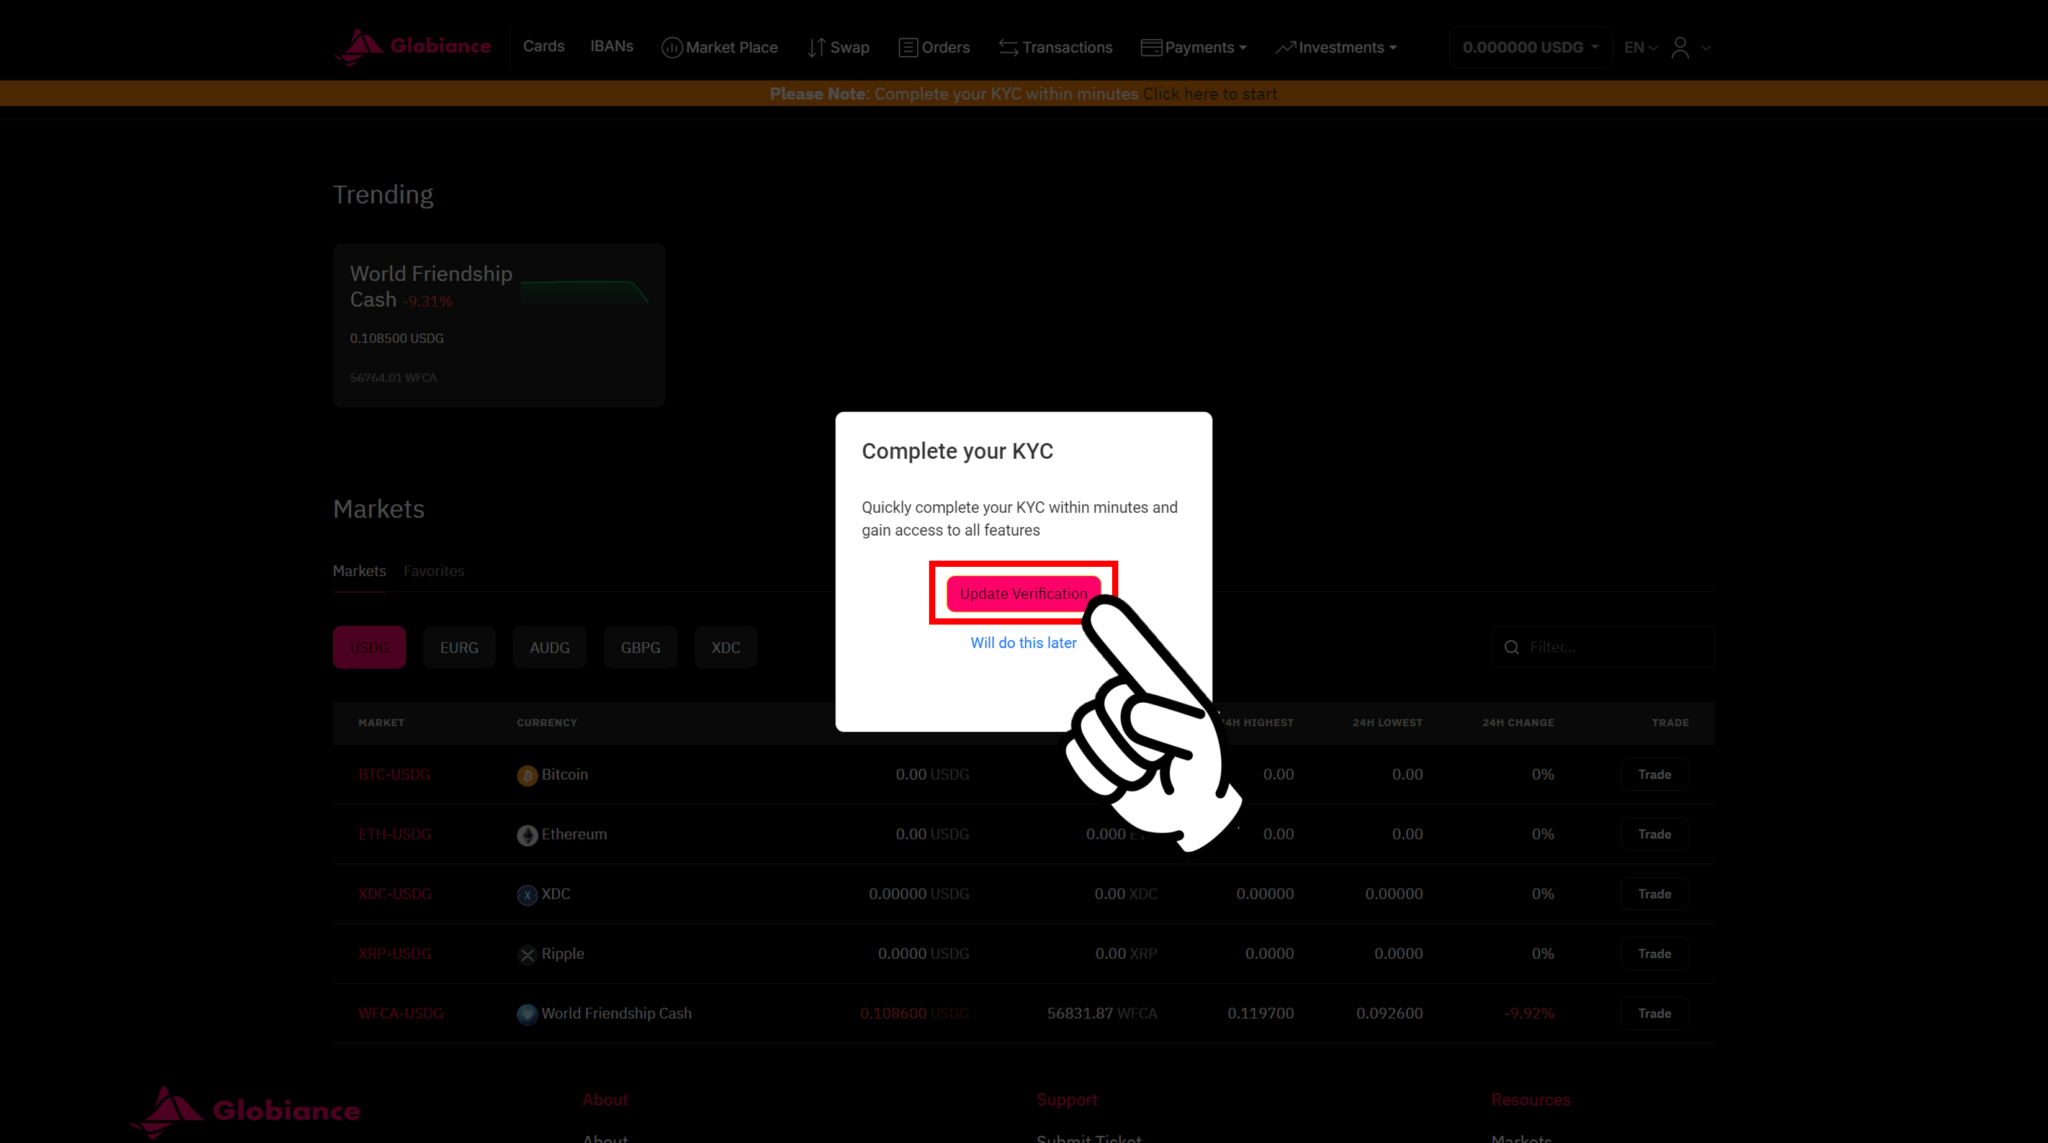Click the user profile icon

click(x=1680, y=47)
